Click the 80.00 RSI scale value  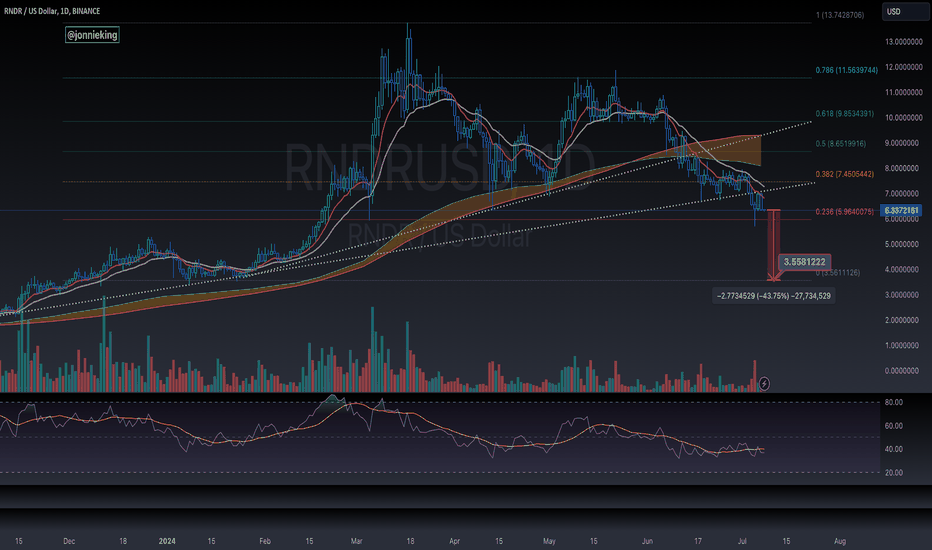coord(893,403)
